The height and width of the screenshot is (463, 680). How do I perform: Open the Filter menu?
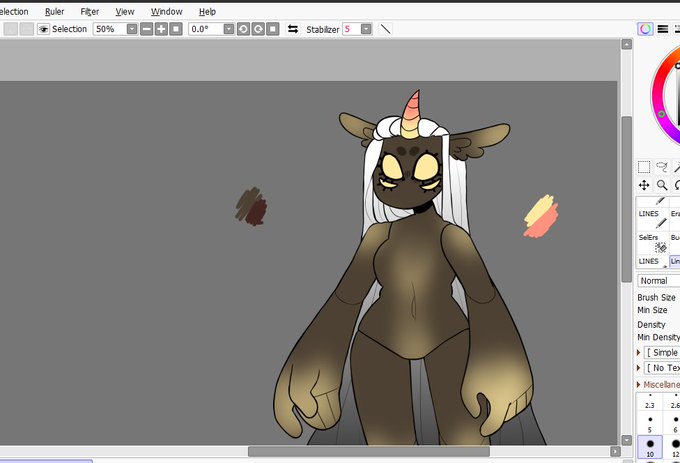(90, 12)
